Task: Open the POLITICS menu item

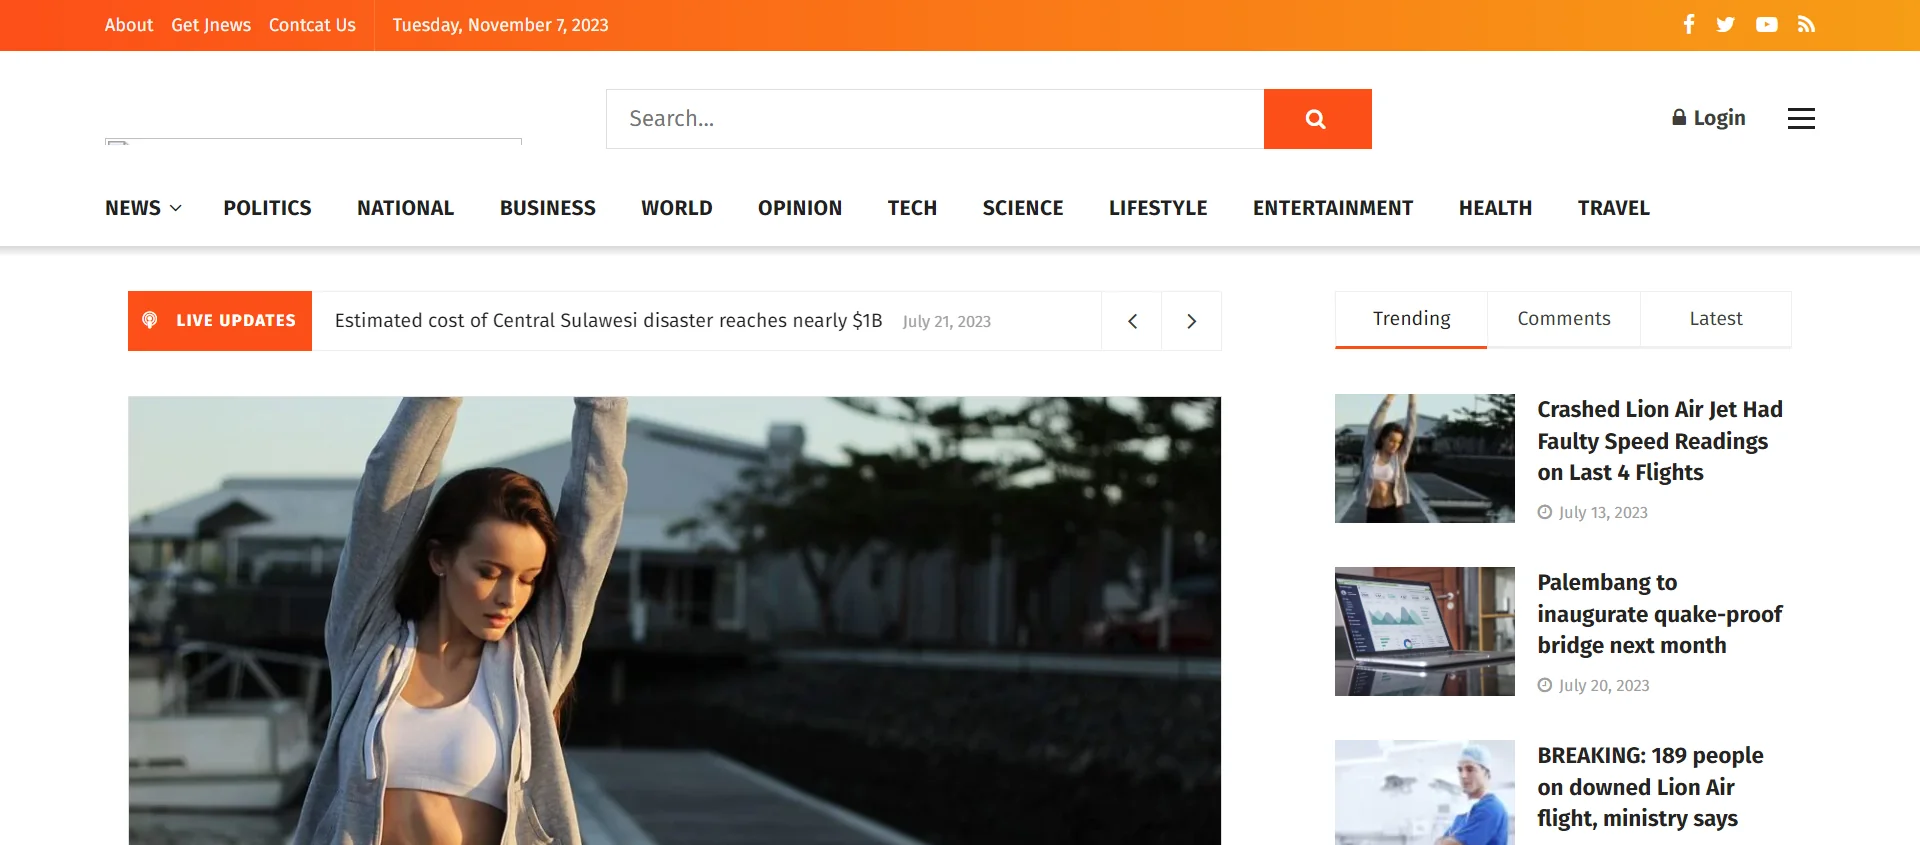Action: pyautogui.click(x=267, y=208)
